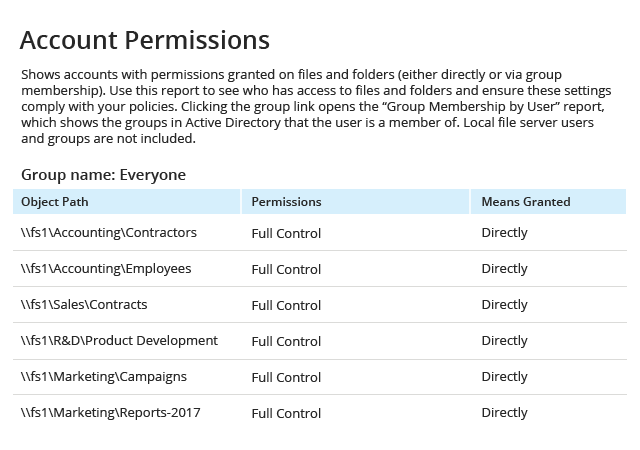Click the report description paragraph

click(316, 107)
